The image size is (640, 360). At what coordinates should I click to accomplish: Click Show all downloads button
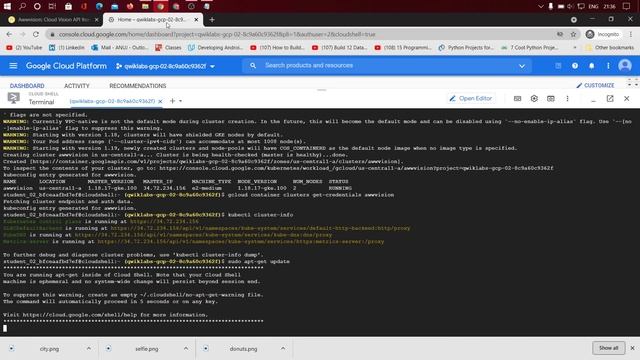point(608,348)
